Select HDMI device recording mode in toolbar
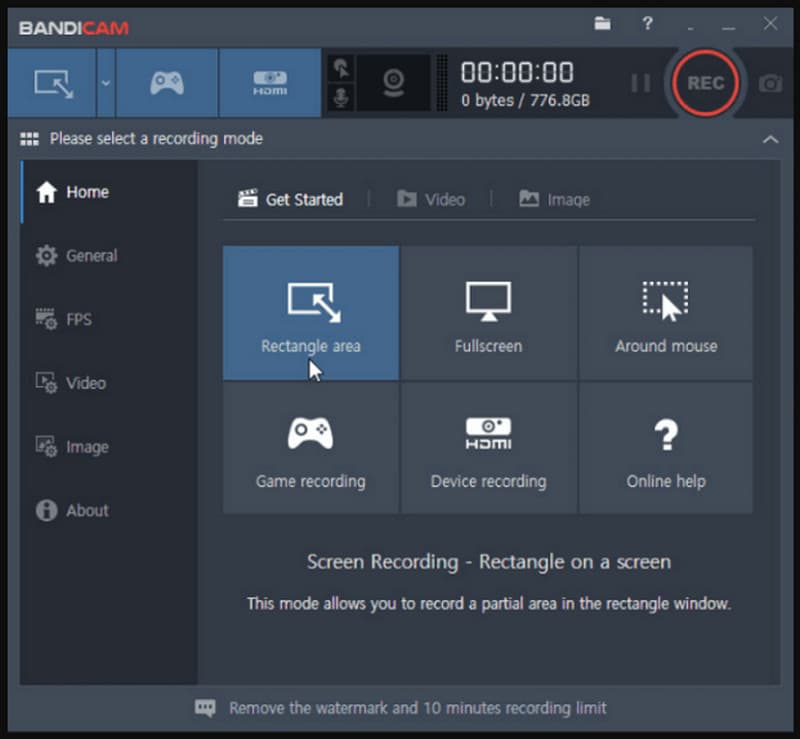The image size is (800, 739). click(269, 83)
